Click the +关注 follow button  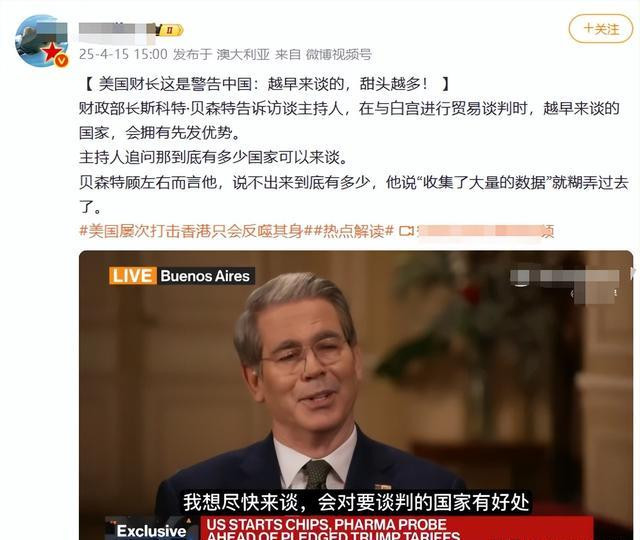click(601, 29)
